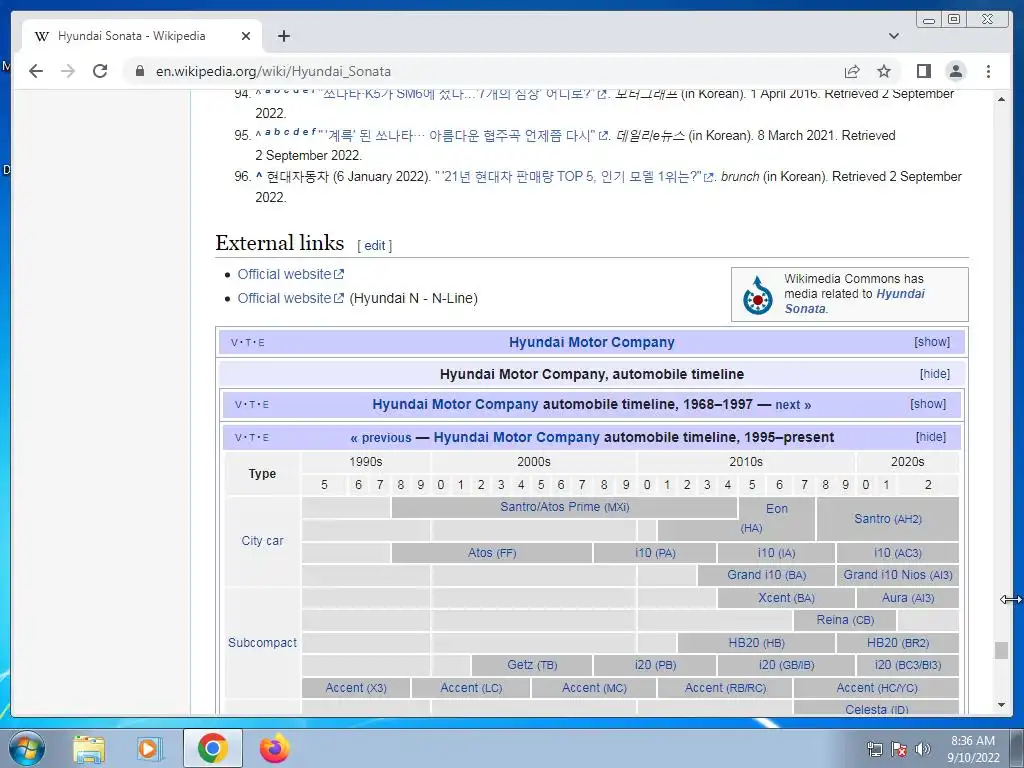
Task: Bookmark page with star icon
Action: (x=884, y=71)
